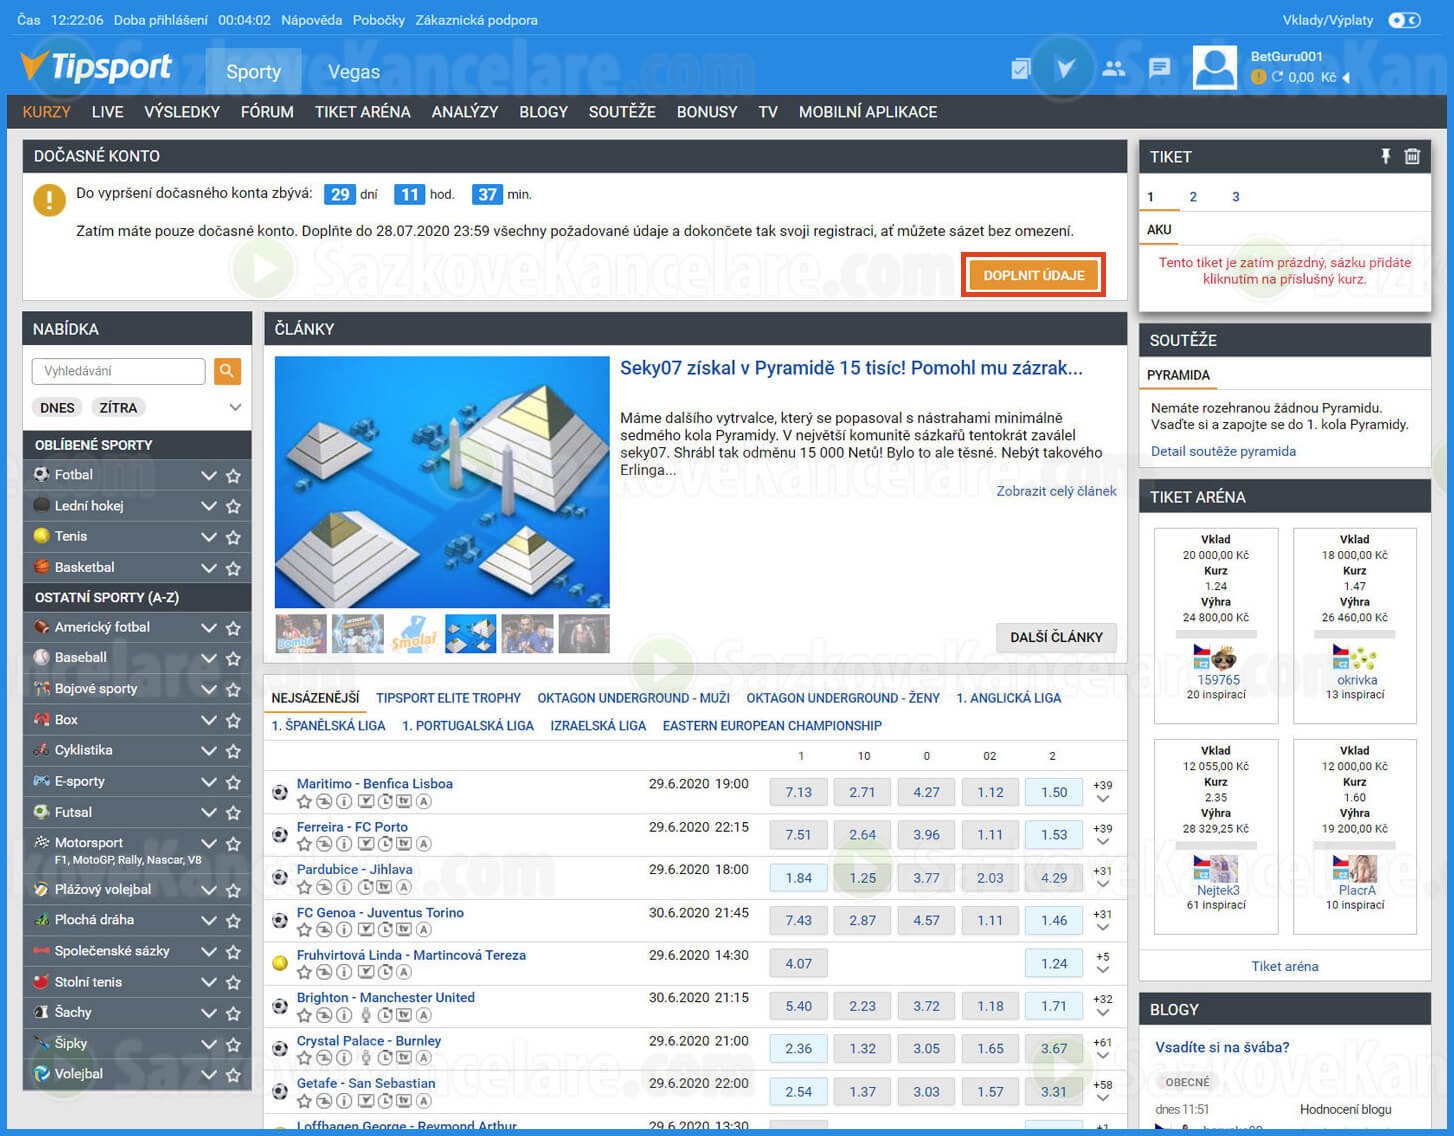Viewport: 1454px width, 1136px height.
Task: Open the LIVE menu item
Action: pos(108,112)
